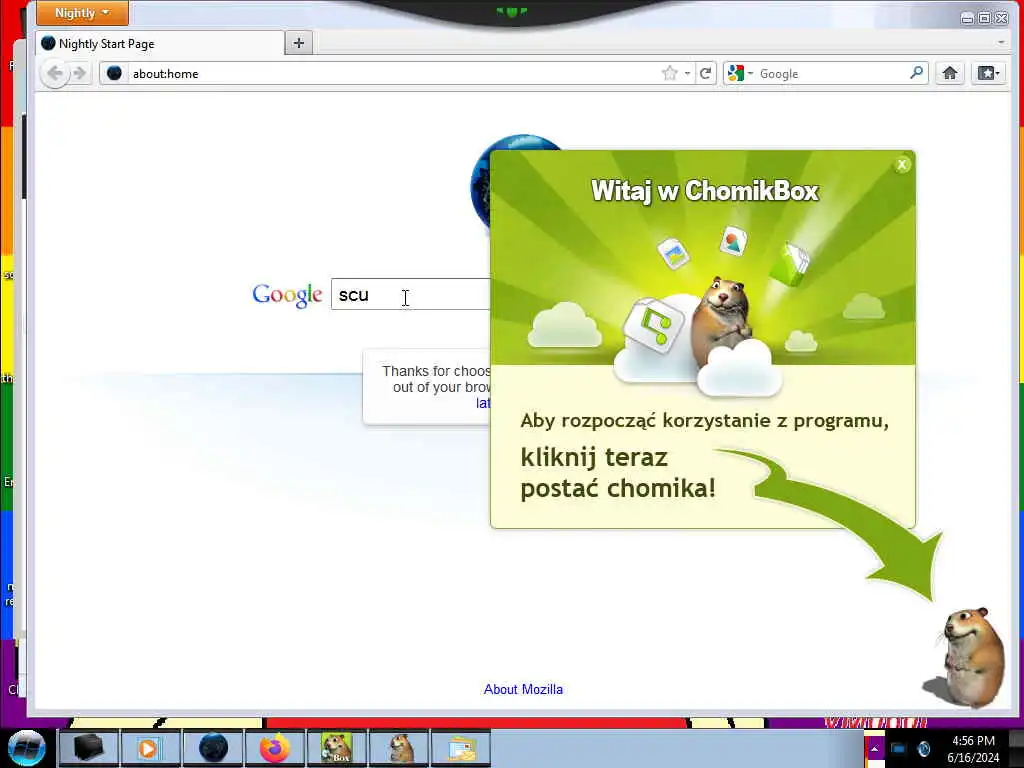Click the Google logo on the start page

point(287,295)
